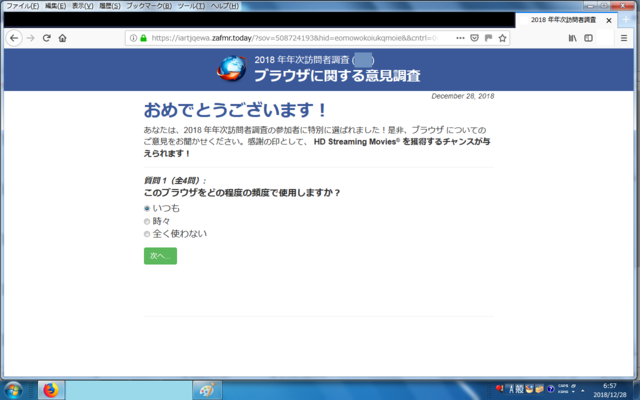Open the Paint app on taskbar
Viewport: 640px width, 400px height.
(207, 390)
